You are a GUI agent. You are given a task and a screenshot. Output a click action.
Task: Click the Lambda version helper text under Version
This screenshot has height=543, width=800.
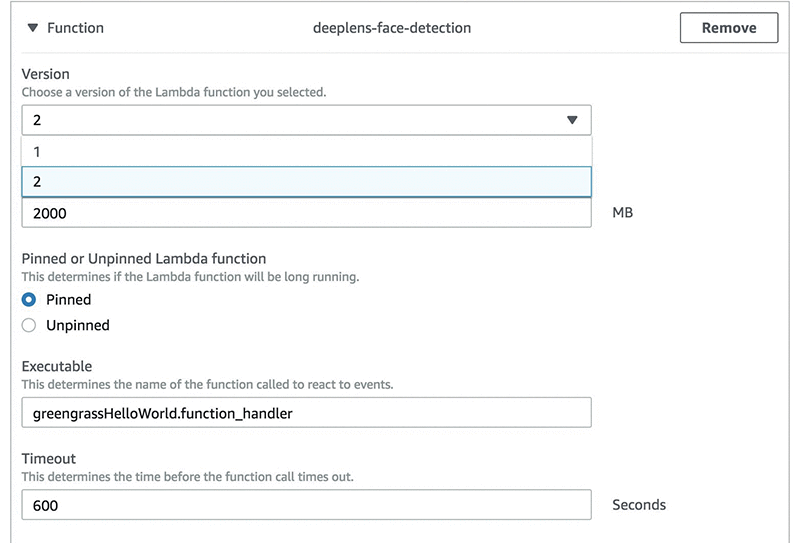(174, 92)
